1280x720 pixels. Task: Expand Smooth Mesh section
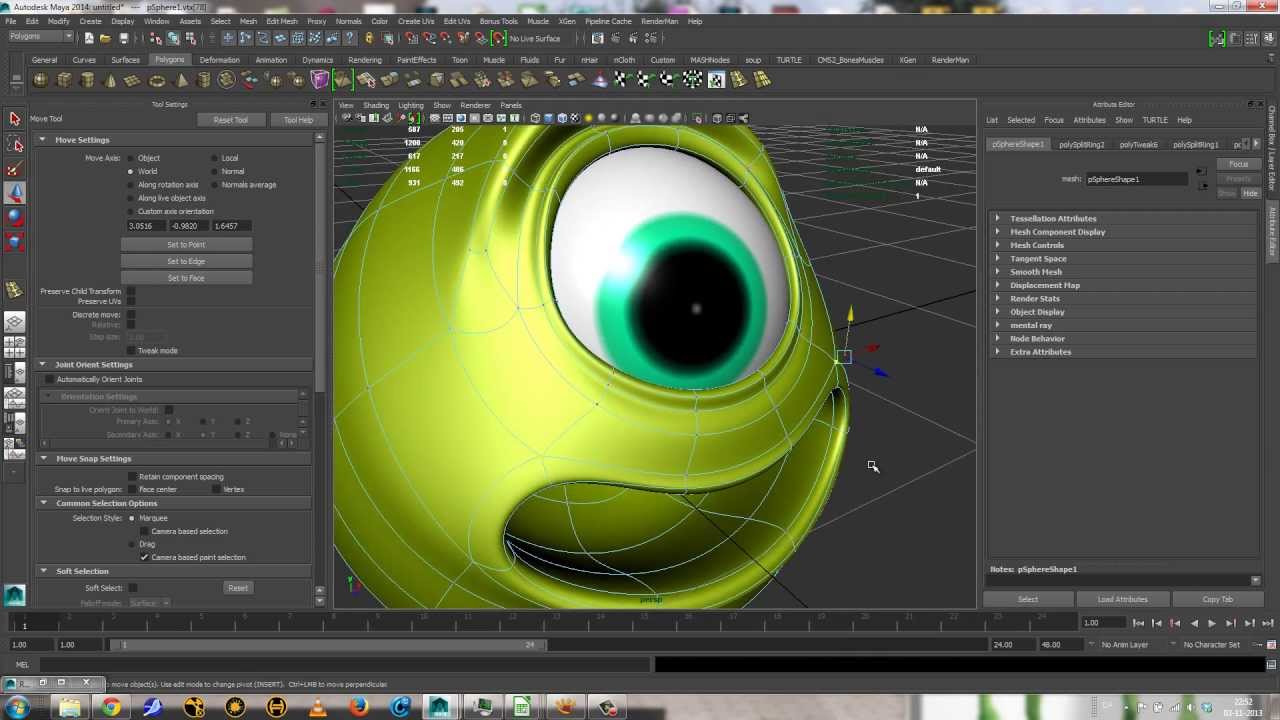pos(997,272)
